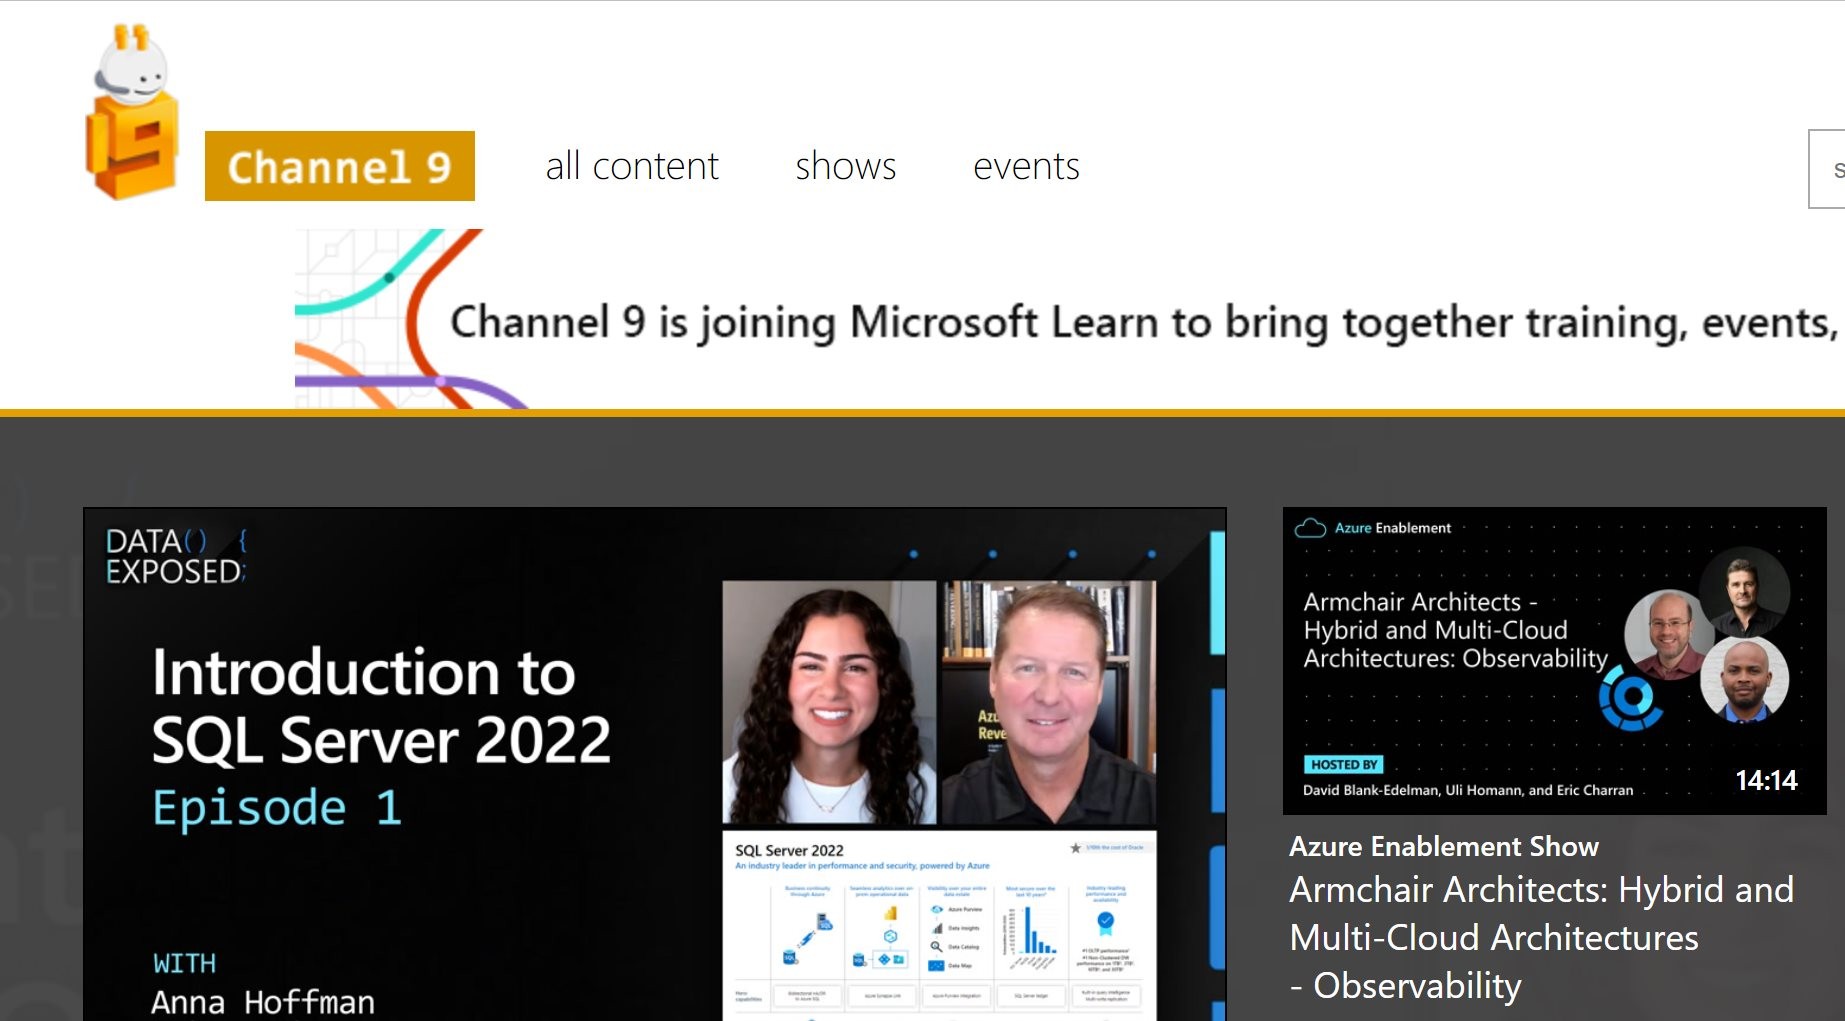The height and width of the screenshot is (1021, 1845).
Task: Open Armchair Architects Observability title link
Action: point(1541,938)
